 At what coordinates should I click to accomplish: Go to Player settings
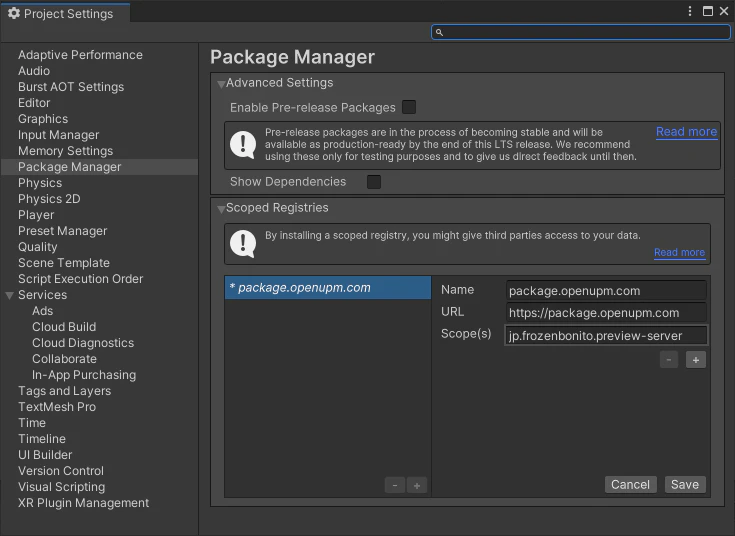coord(36,215)
